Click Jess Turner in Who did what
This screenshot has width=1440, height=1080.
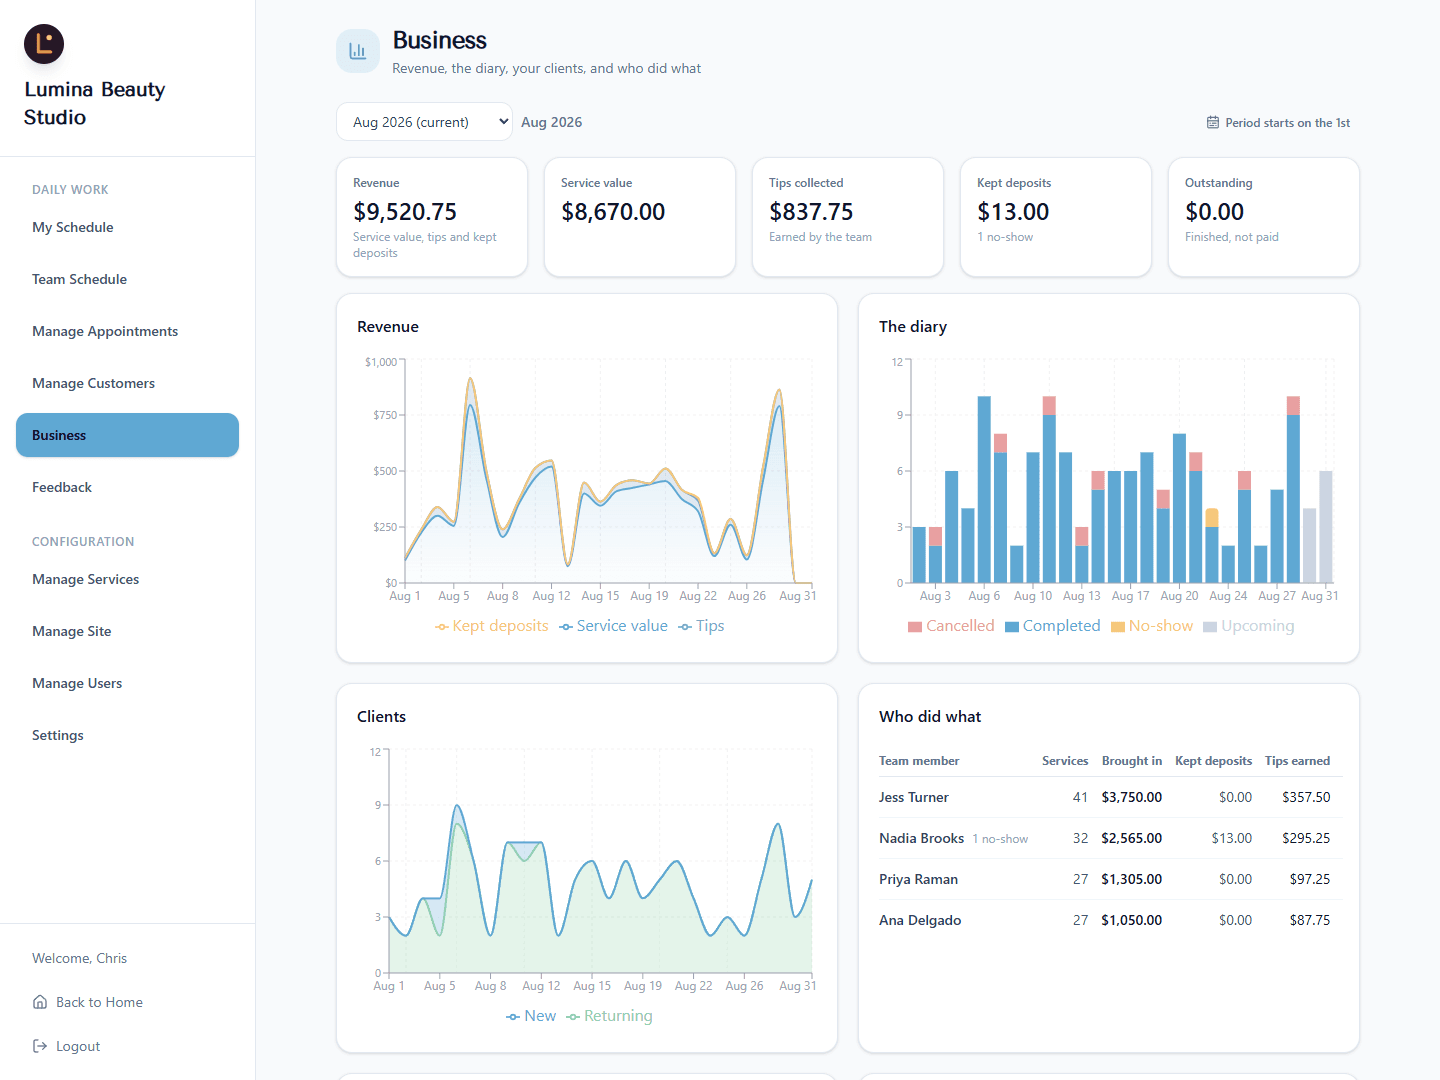[x=914, y=797]
